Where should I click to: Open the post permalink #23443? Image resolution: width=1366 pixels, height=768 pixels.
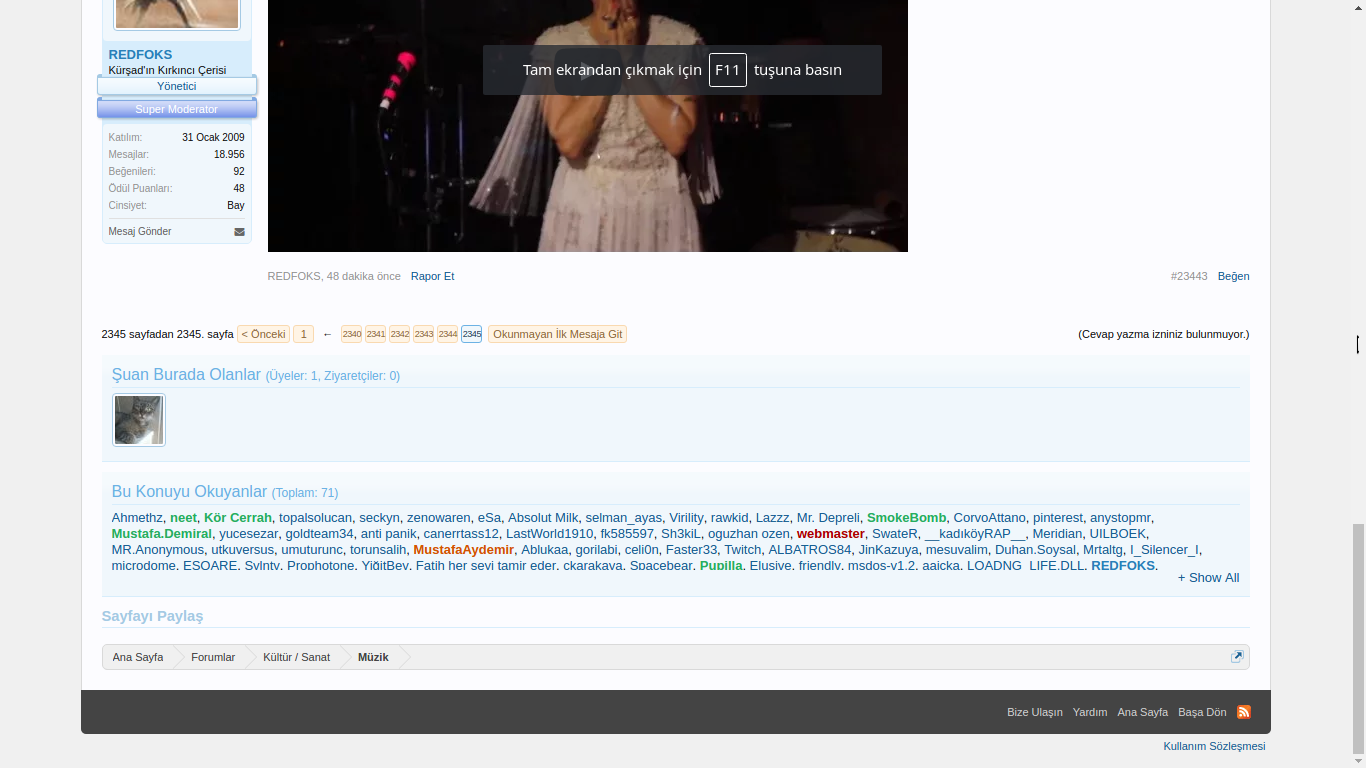tap(1189, 276)
